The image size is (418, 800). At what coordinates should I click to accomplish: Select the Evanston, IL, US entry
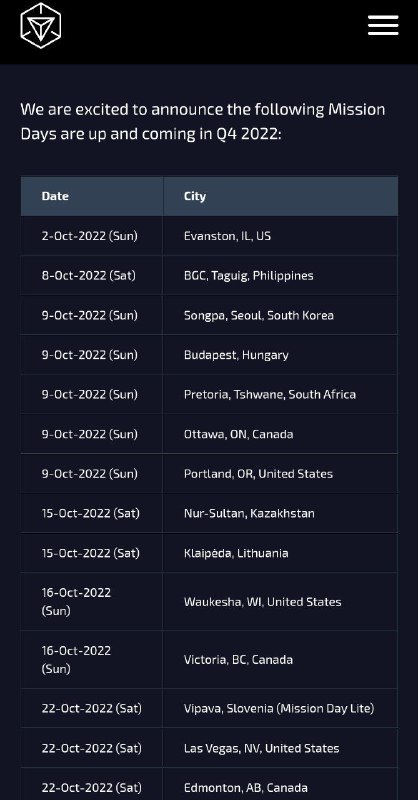click(227, 236)
